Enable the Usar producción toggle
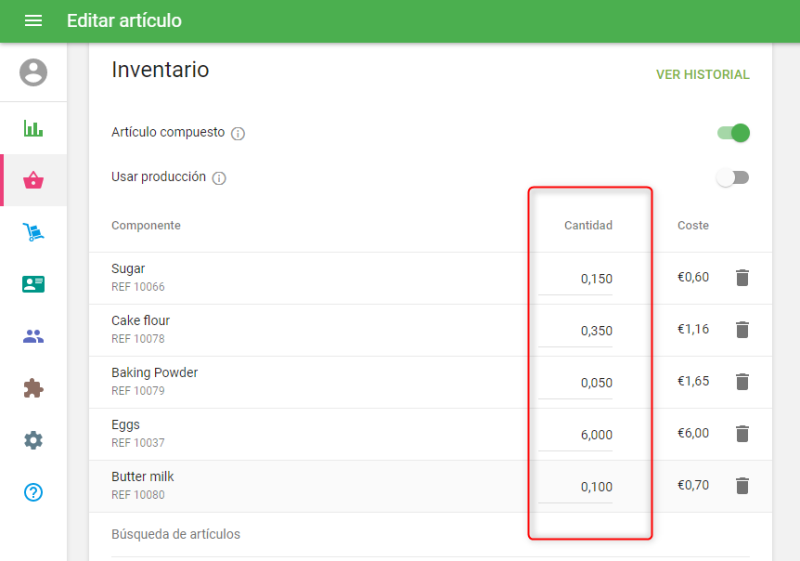 tap(733, 177)
